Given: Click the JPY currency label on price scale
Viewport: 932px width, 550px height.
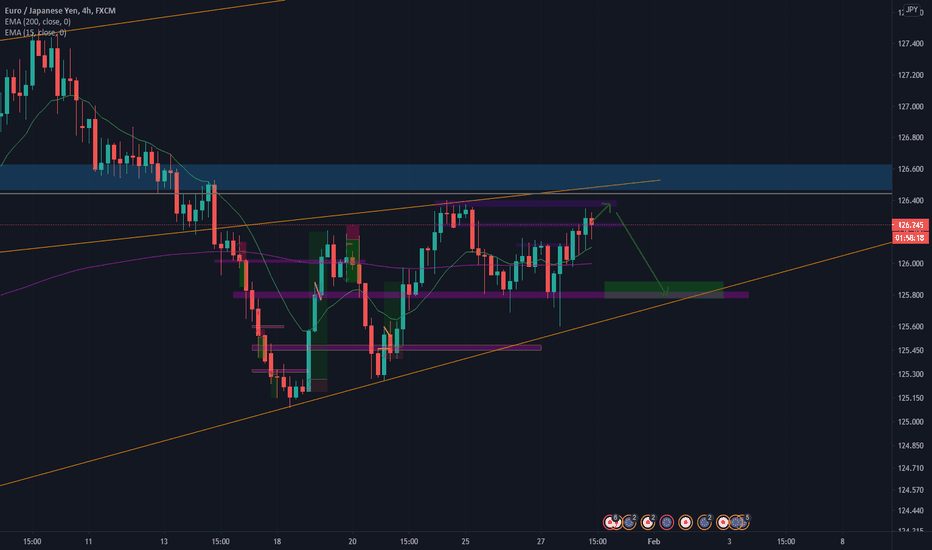Looking at the screenshot, I should click(912, 10).
